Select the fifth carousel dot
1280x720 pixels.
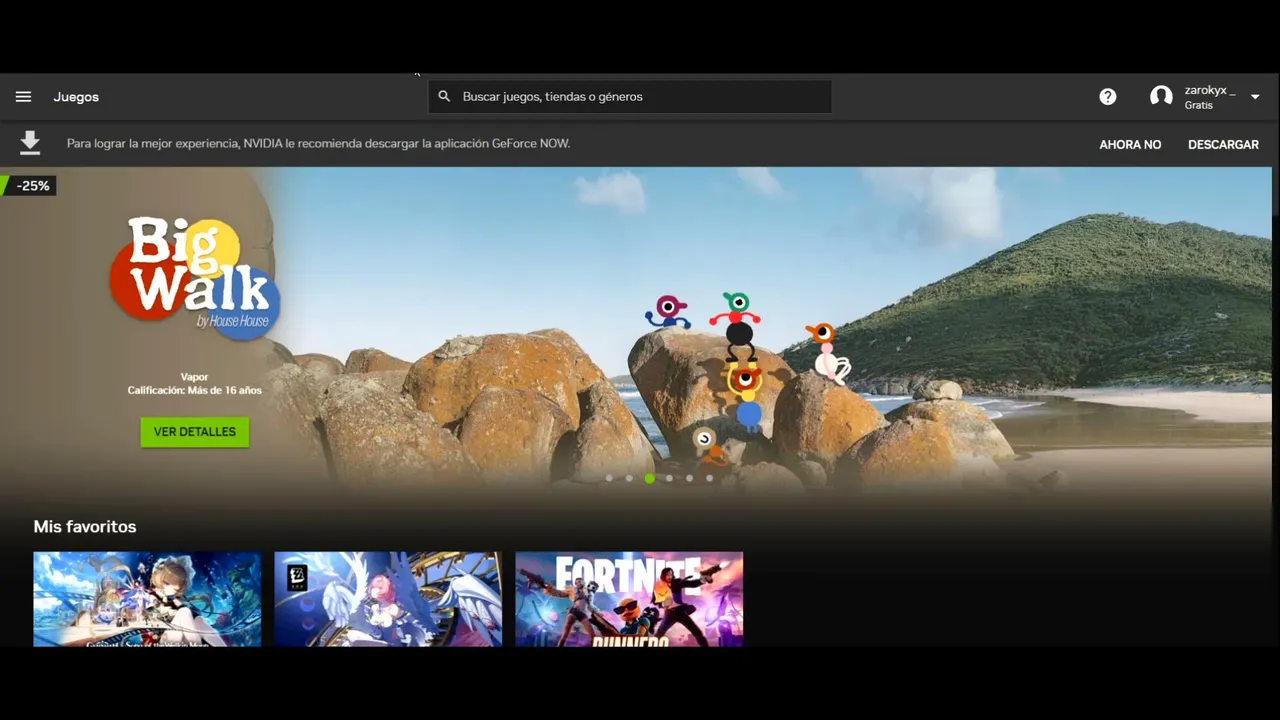[690, 478]
